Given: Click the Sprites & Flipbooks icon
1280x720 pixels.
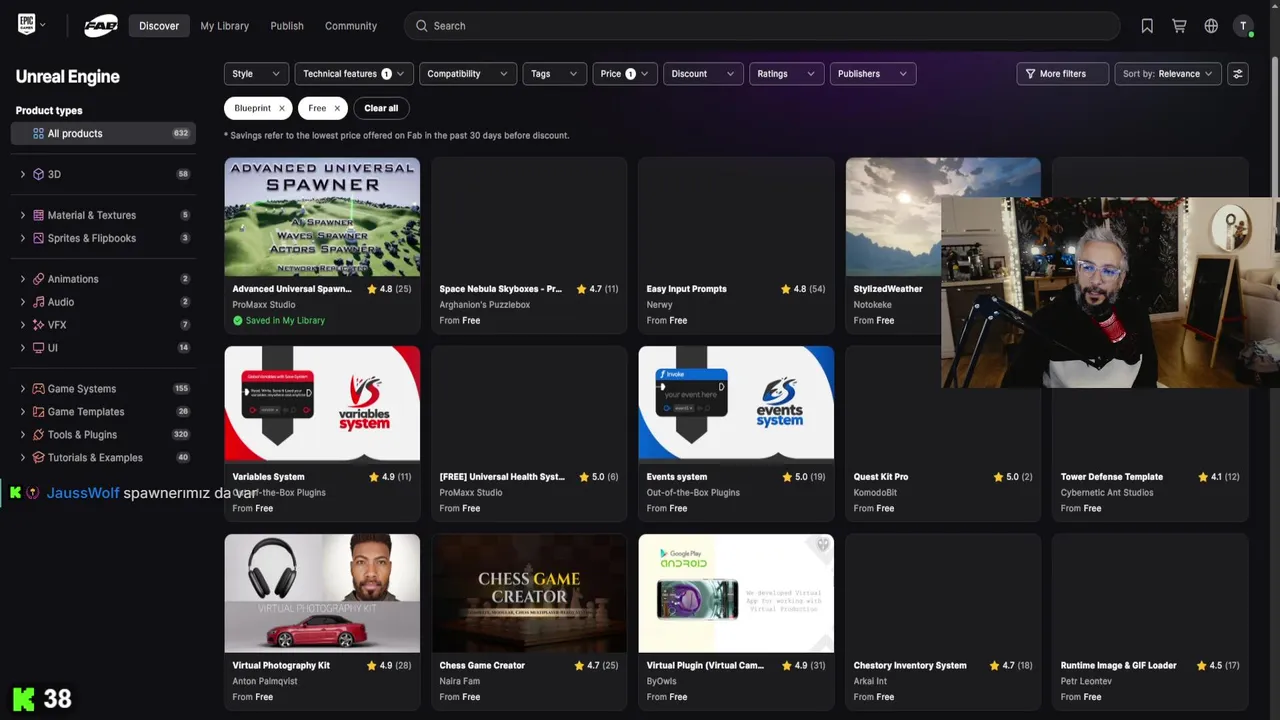Looking at the screenshot, I should (38, 238).
